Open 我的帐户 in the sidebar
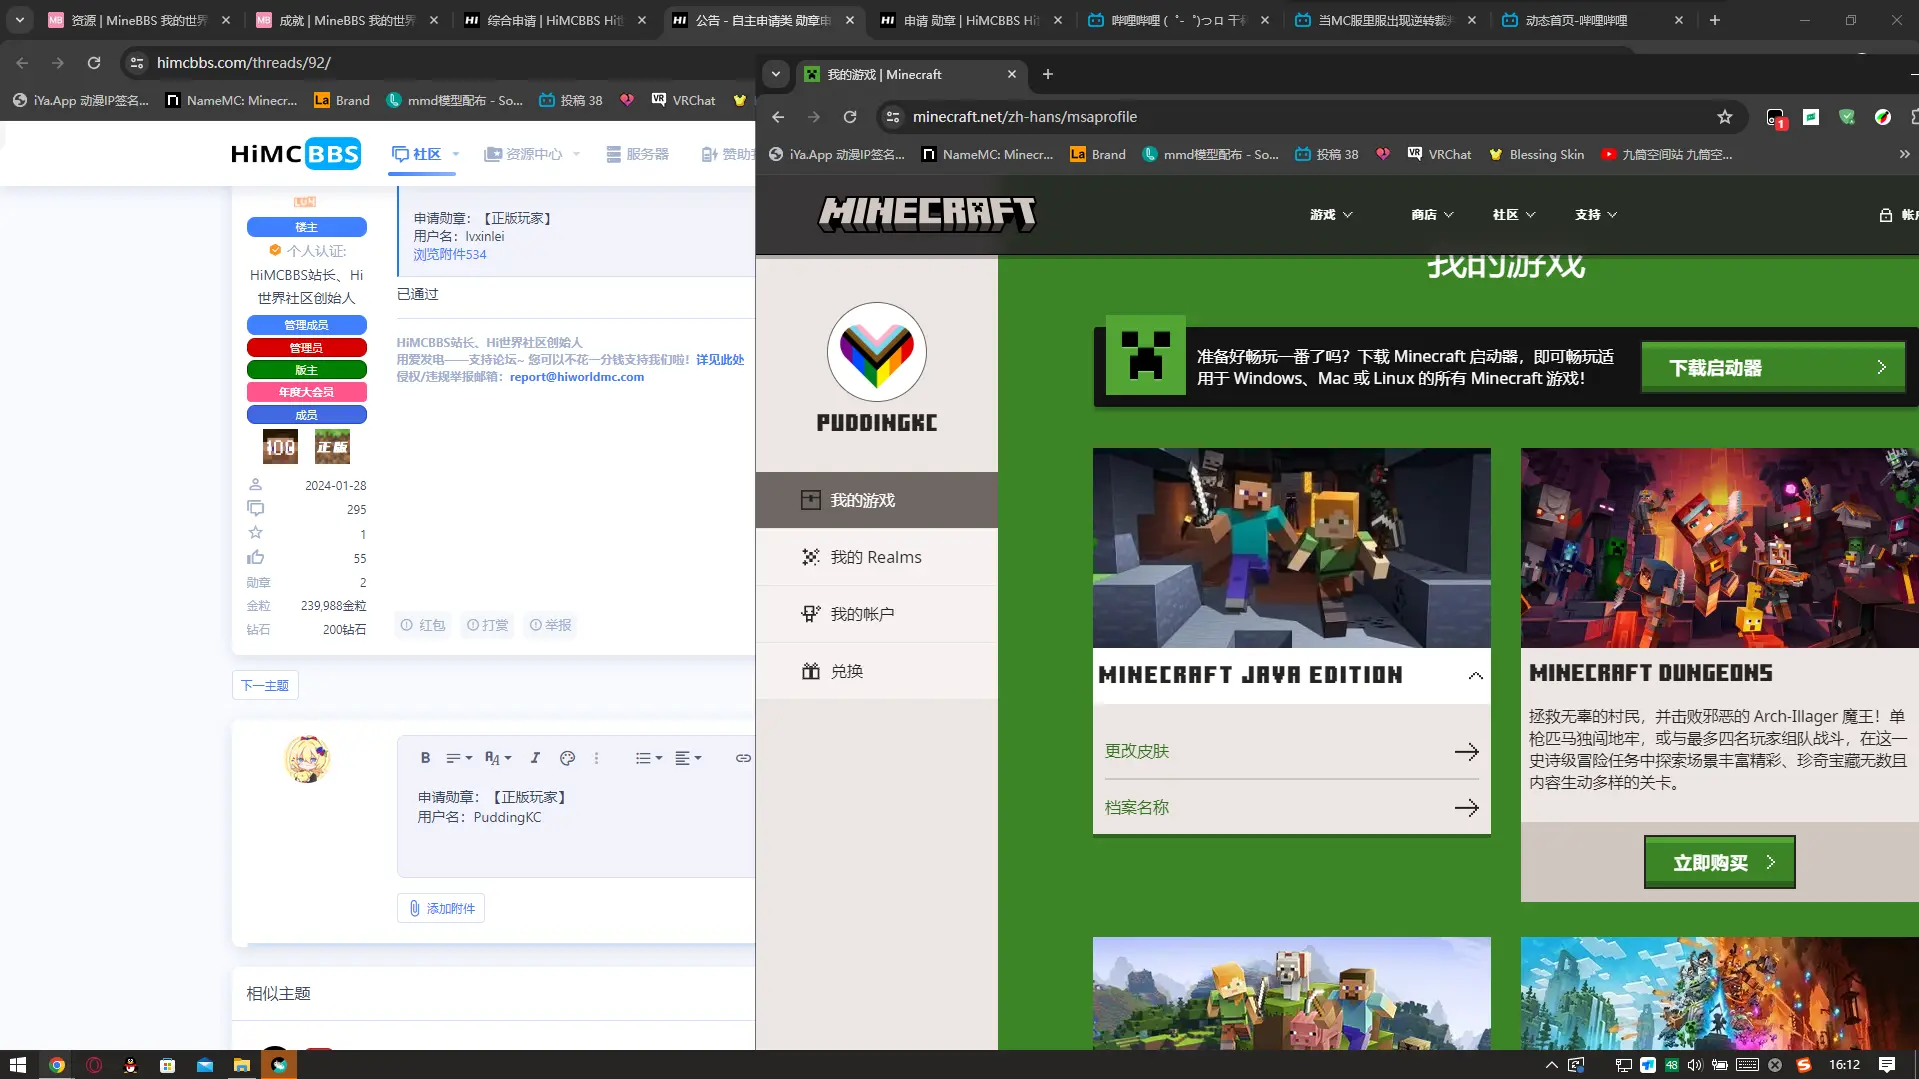 click(x=861, y=614)
